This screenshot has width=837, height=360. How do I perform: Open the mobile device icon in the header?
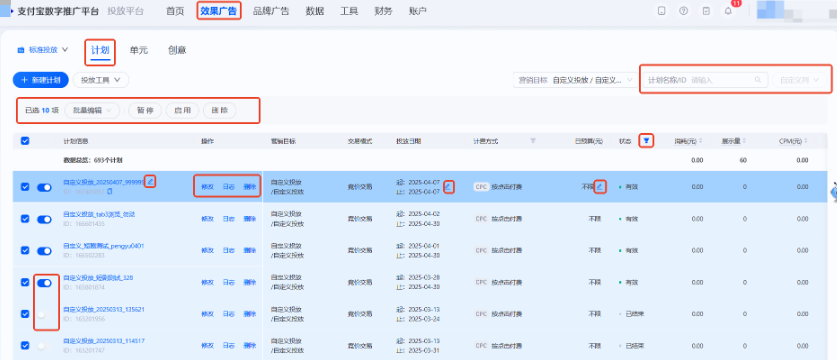click(x=661, y=11)
